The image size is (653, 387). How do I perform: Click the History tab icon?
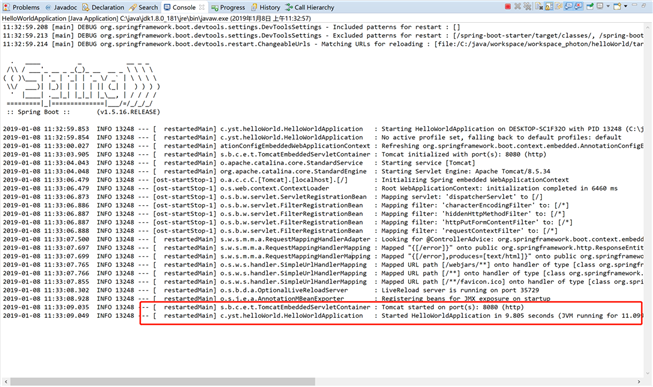(254, 7)
